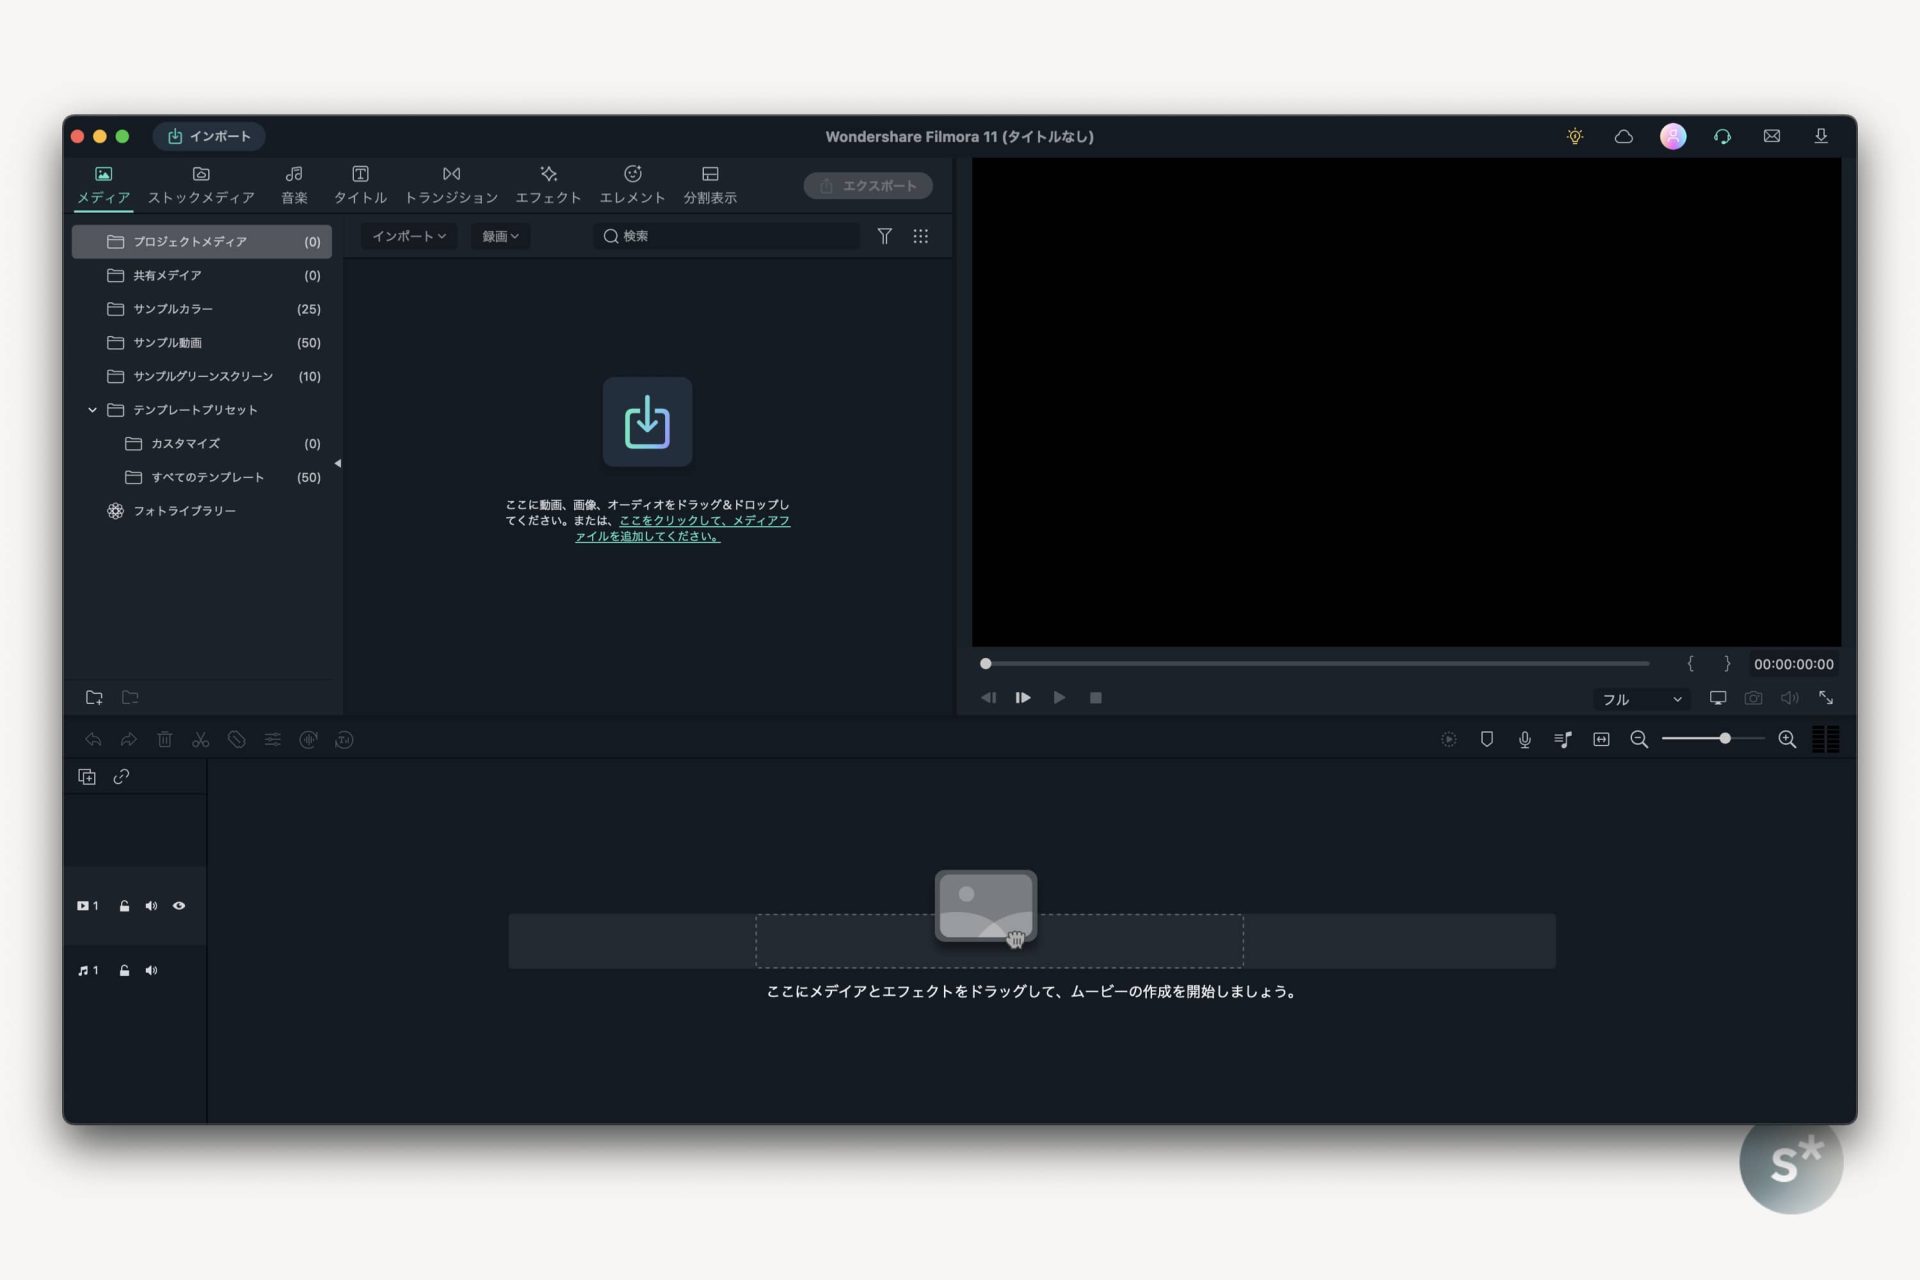Open the voiceover recording microphone tool
This screenshot has height=1280, width=1920.
(x=1524, y=740)
